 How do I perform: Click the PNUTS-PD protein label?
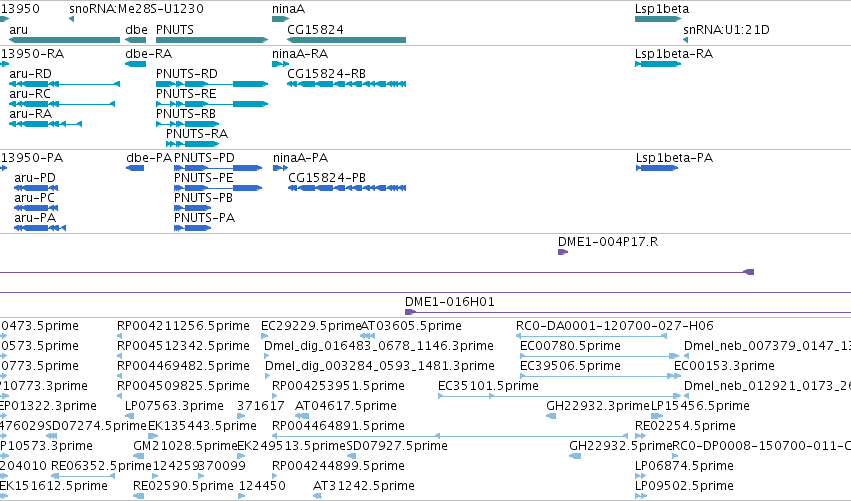click(x=204, y=158)
